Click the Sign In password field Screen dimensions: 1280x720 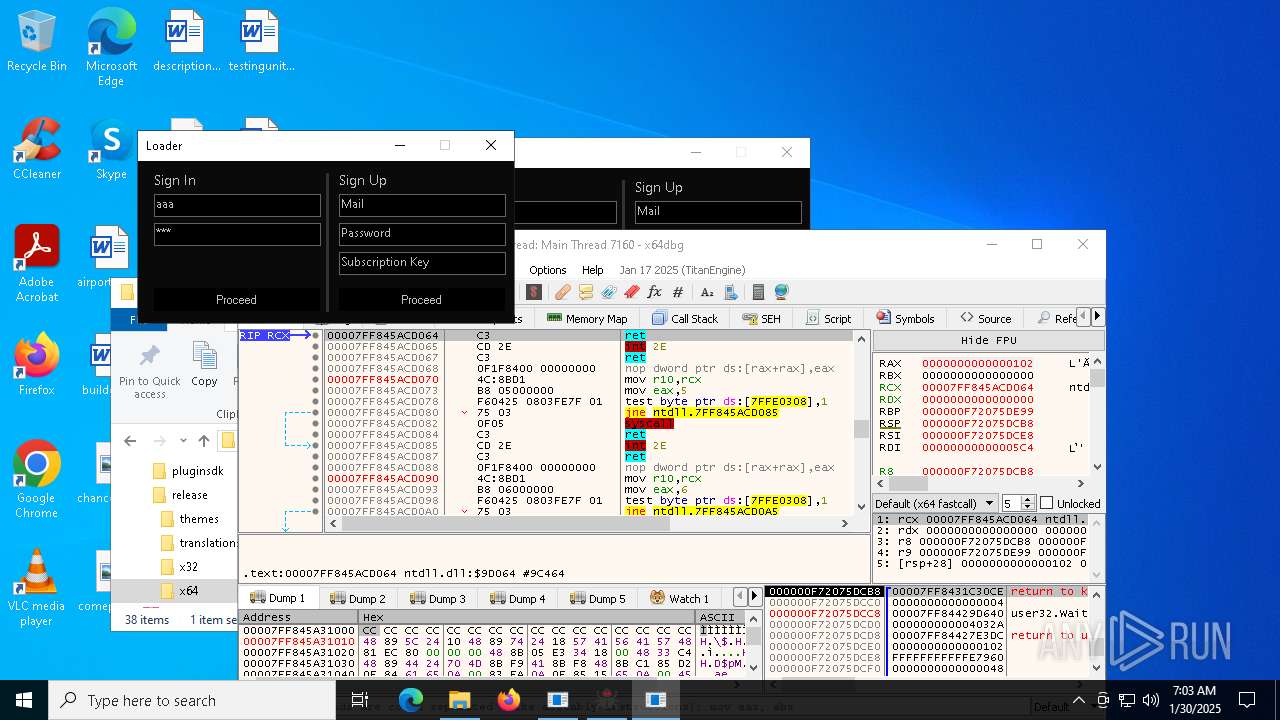pyautogui.click(x=237, y=234)
